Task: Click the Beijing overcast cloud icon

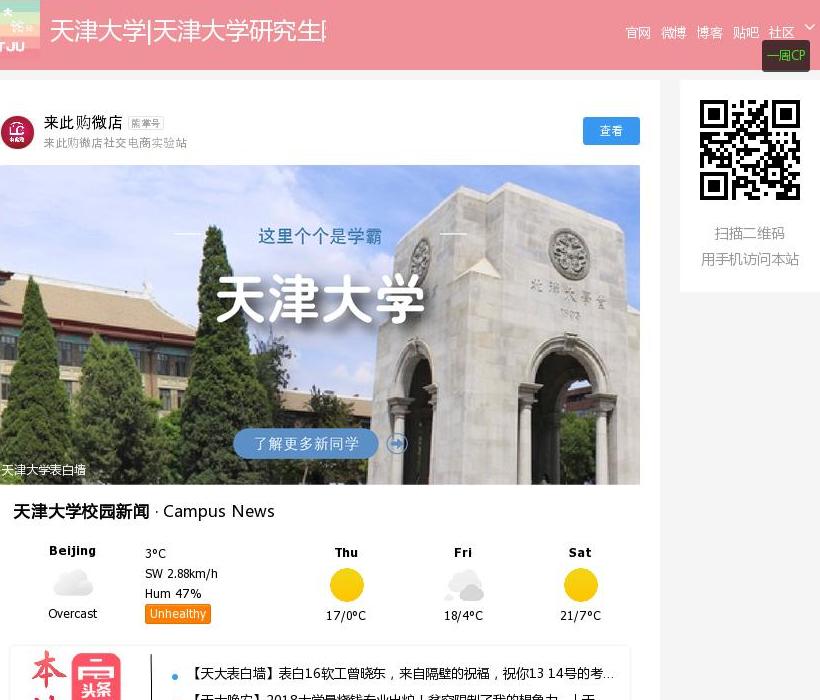Action: coord(73,583)
